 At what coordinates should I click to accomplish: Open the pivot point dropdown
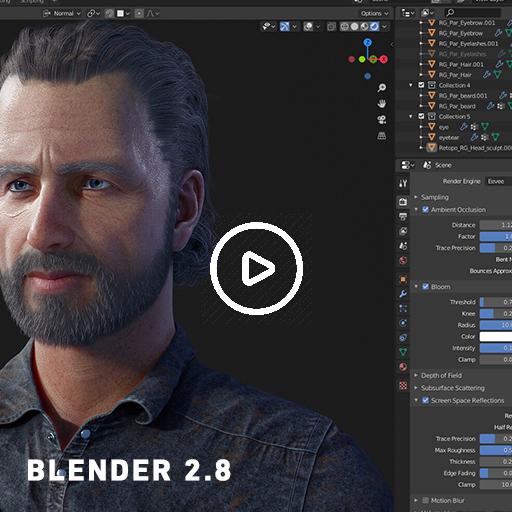pos(94,13)
